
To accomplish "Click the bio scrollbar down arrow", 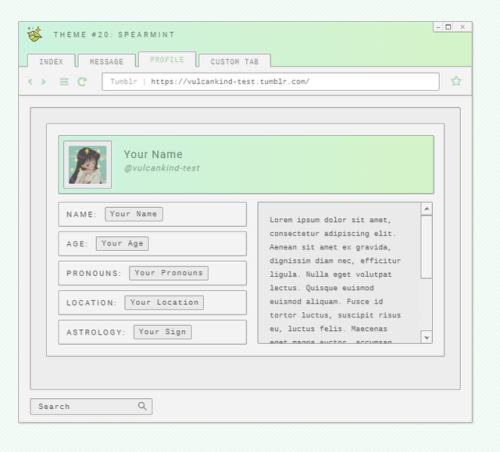I will 427,337.
